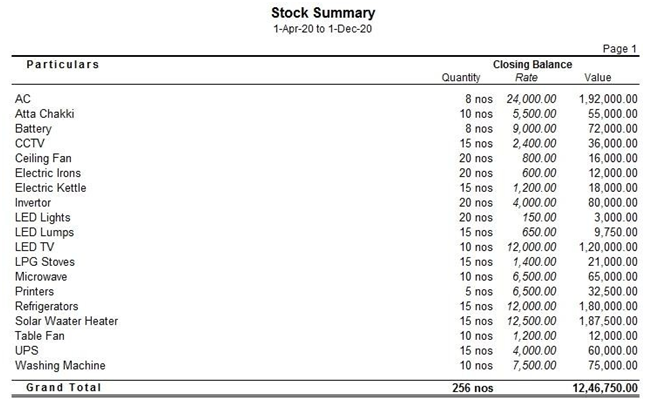Open the Atta Chakki stock item

pyautogui.click(x=44, y=114)
